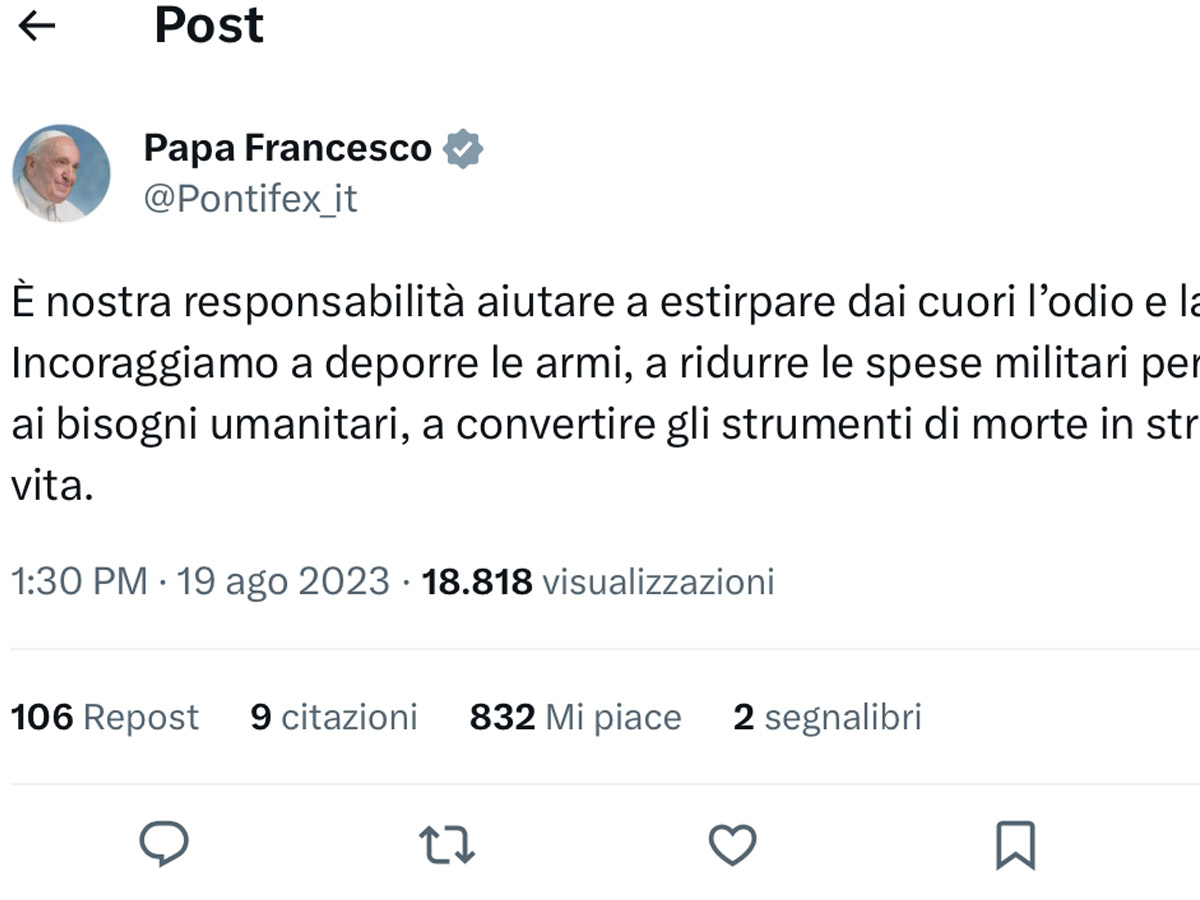The height and width of the screenshot is (900, 1200).
Task: Click the 1:30 PM timestamp
Action: [79, 581]
